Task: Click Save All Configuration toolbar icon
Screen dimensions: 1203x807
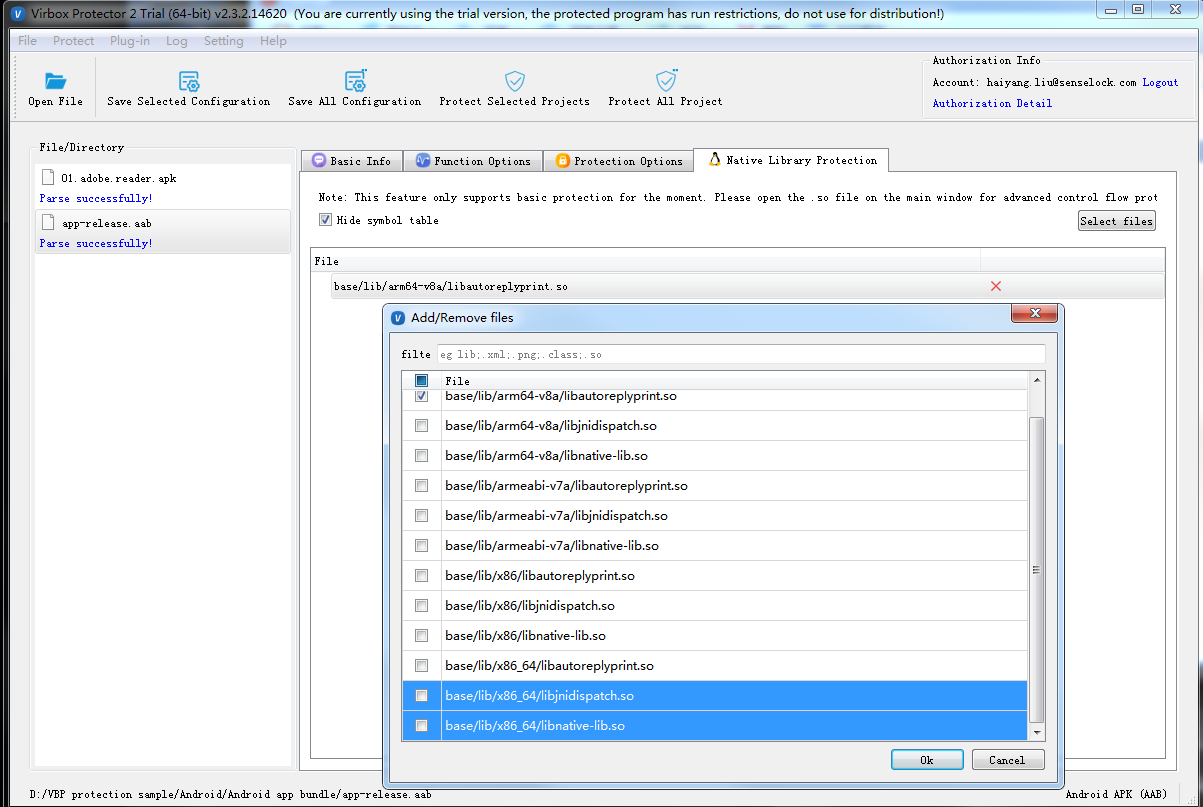Action: pyautogui.click(x=355, y=81)
